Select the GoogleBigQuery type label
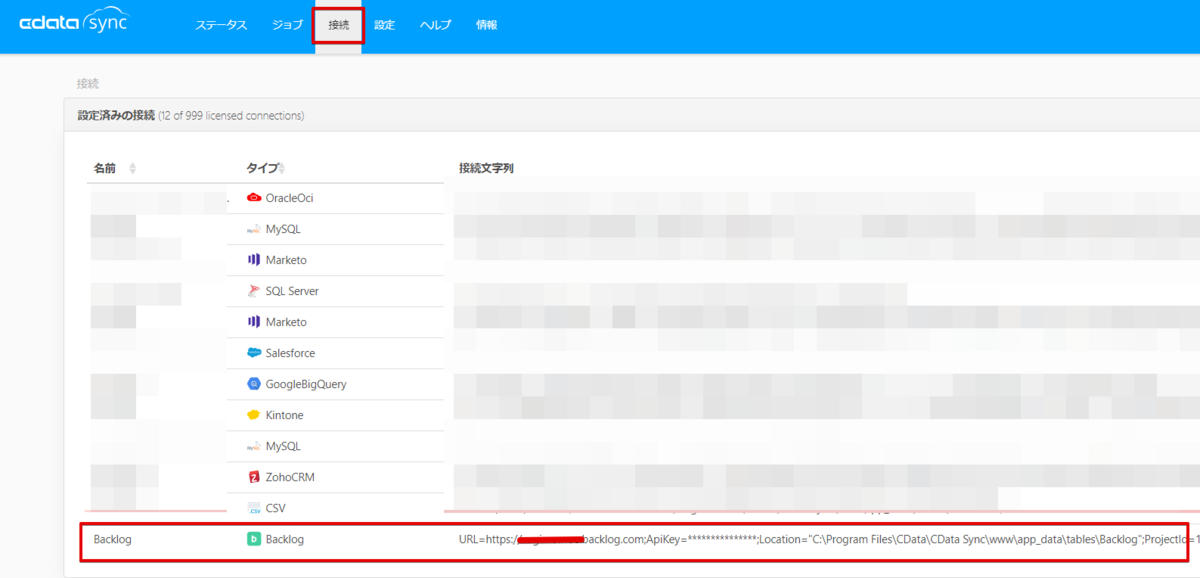 click(306, 384)
